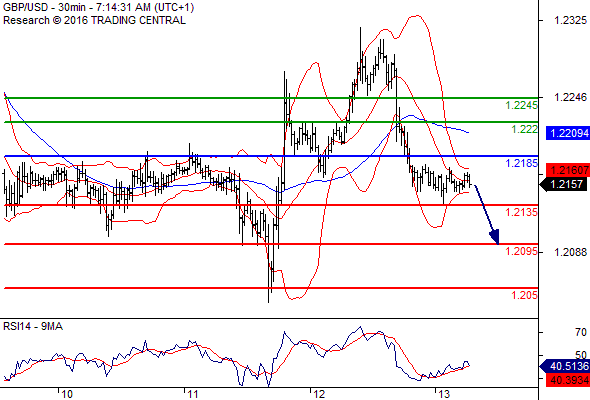590x400 pixels.
Task: Click the RSI14 - 9MA indicator title
Action: coord(33,326)
